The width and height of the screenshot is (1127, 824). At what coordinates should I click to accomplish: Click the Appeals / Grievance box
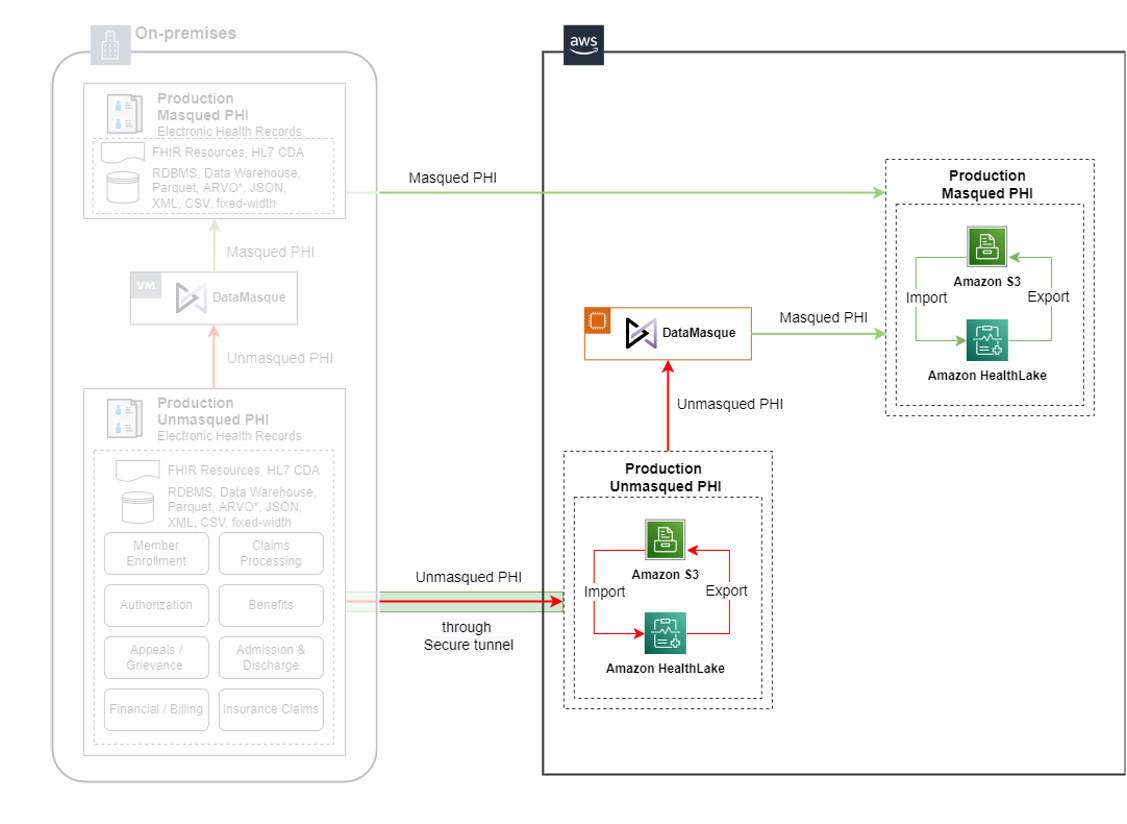tap(156, 657)
